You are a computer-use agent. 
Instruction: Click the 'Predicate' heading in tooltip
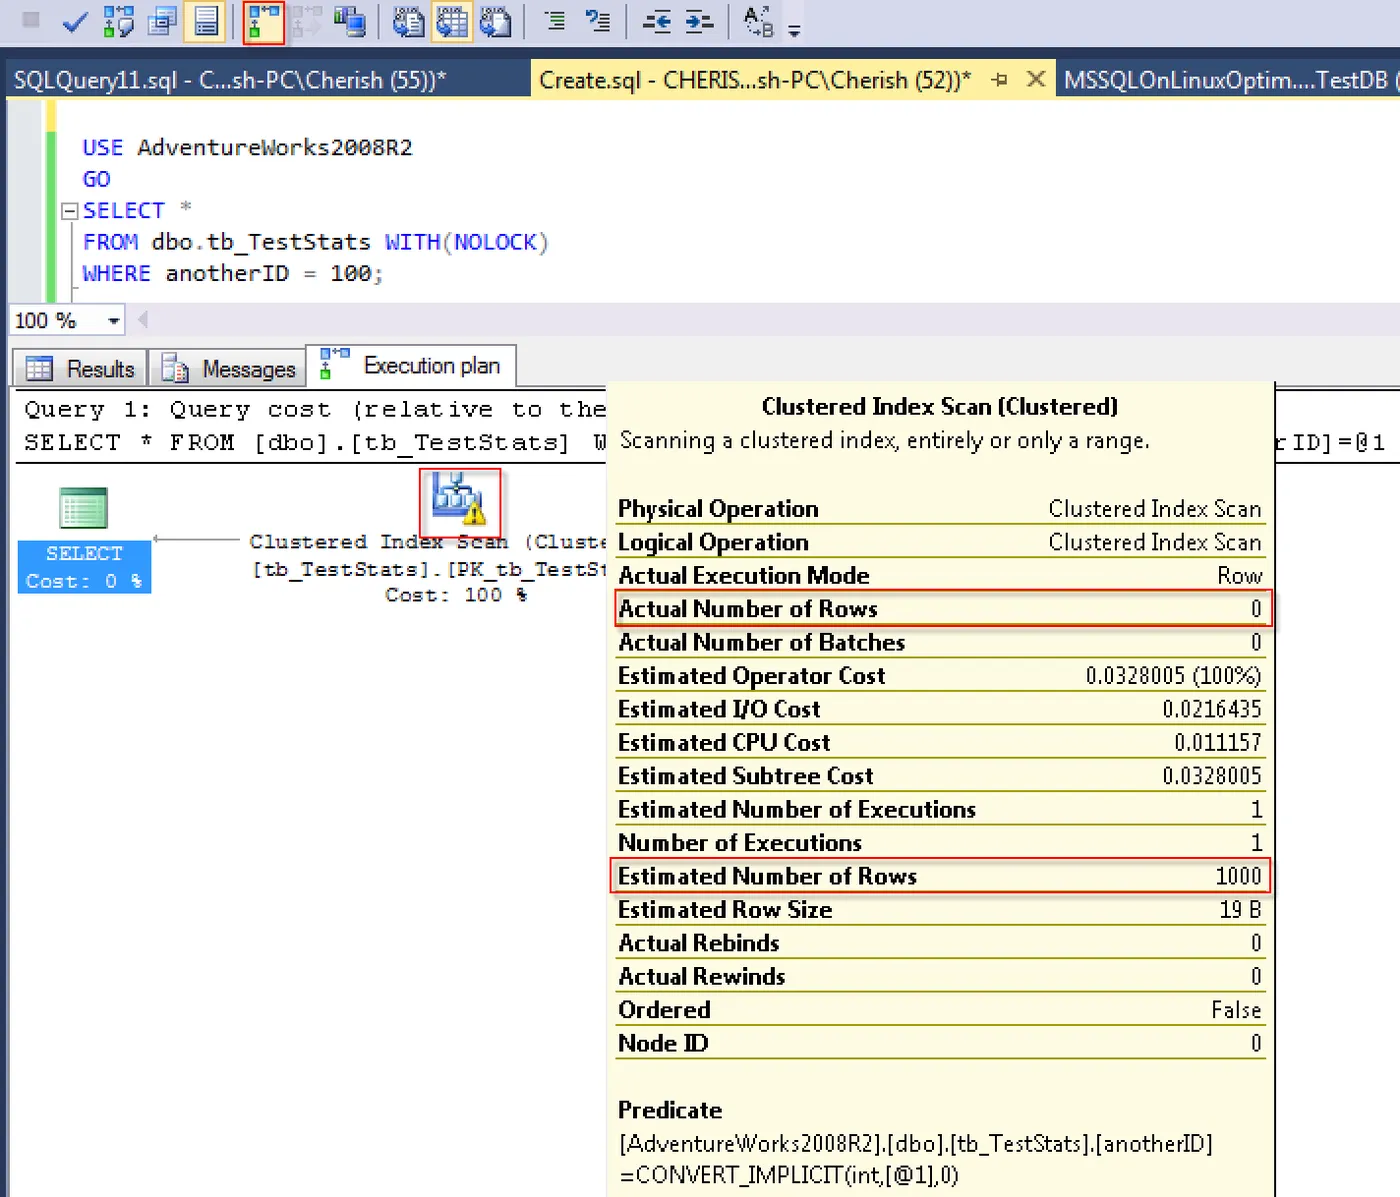(x=670, y=1110)
